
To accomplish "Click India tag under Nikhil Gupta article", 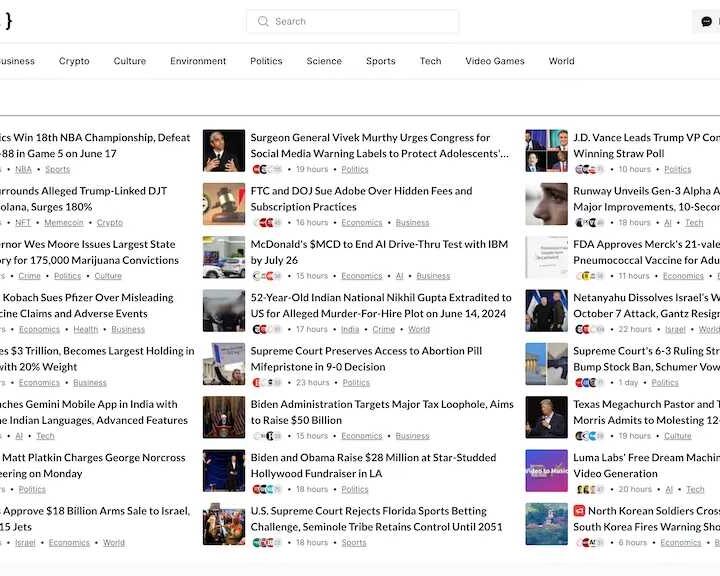I will click(x=350, y=330).
